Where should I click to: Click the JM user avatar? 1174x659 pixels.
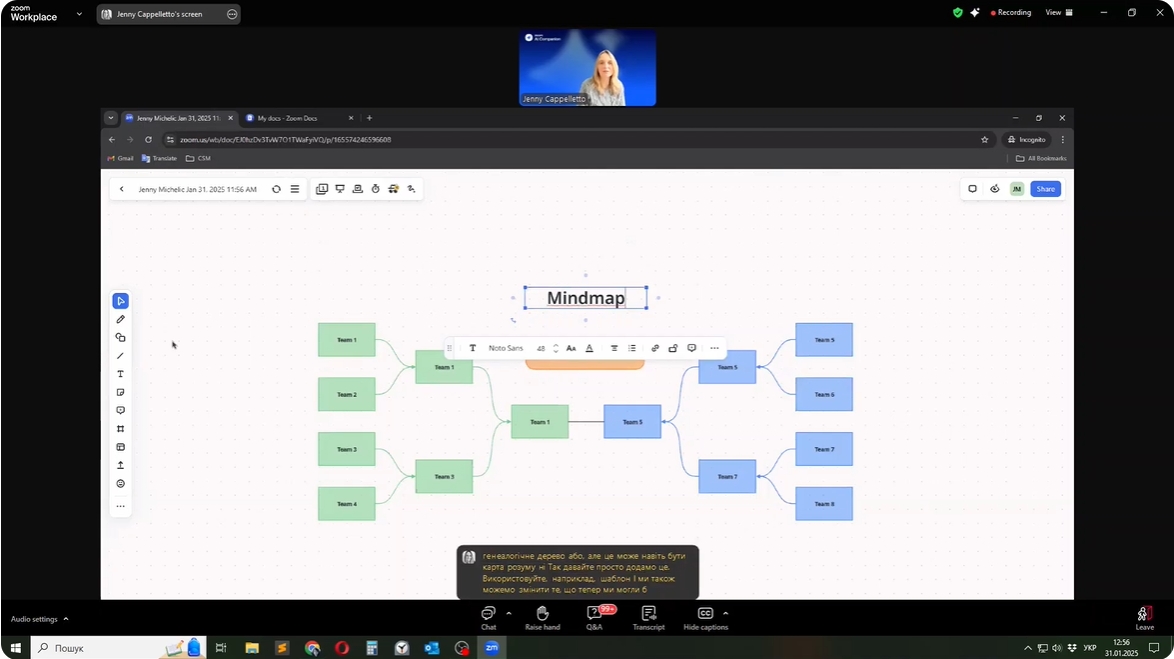click(x=1017, y=189)
